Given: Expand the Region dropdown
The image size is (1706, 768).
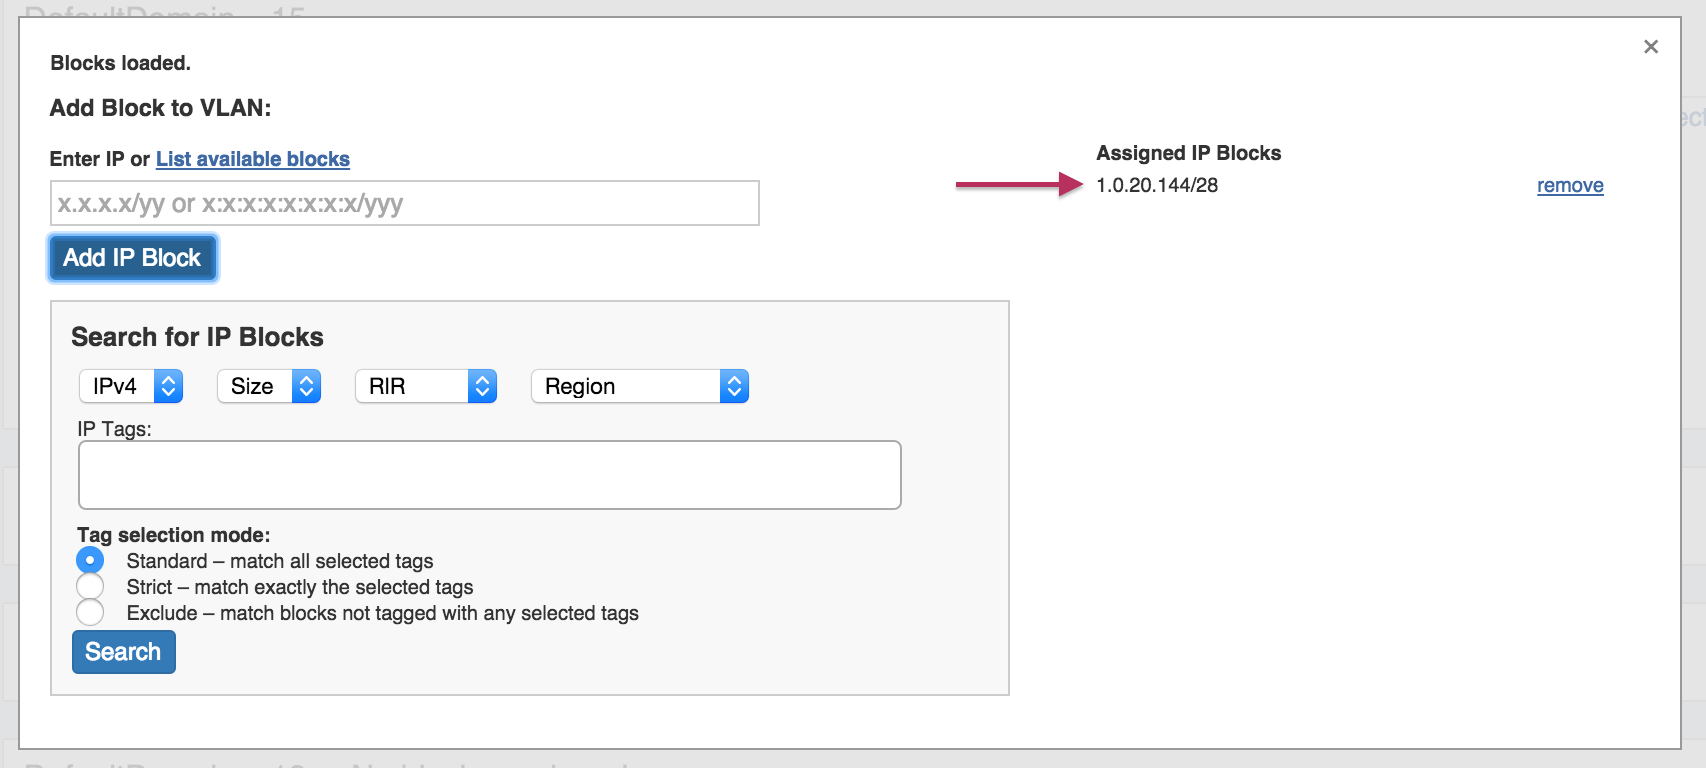Looking at the screenshot, I should tap(639, 386).
